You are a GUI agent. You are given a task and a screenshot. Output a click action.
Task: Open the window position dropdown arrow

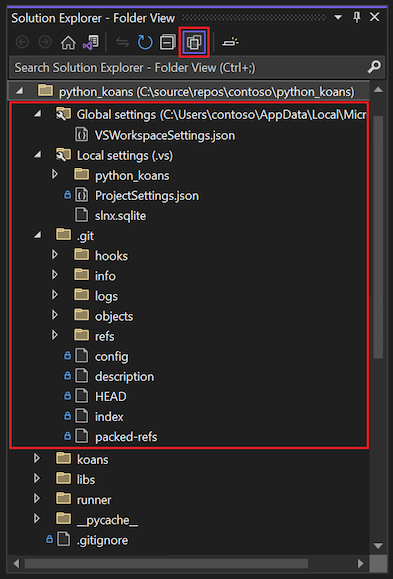click(338, 18)
